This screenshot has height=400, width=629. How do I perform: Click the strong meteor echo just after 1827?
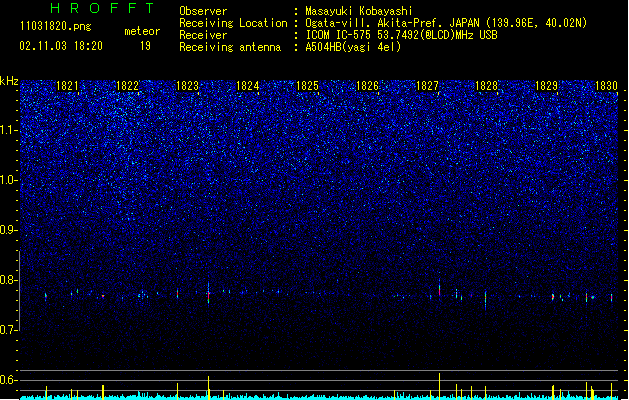tap(439, 289)
